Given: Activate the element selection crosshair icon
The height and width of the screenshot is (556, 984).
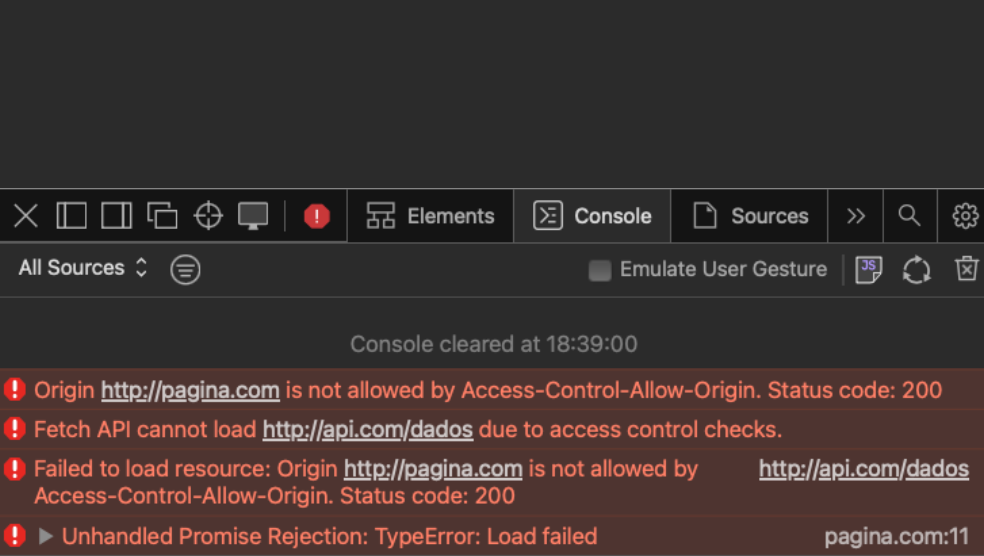Looking at the screenshot, I should 208,216.
